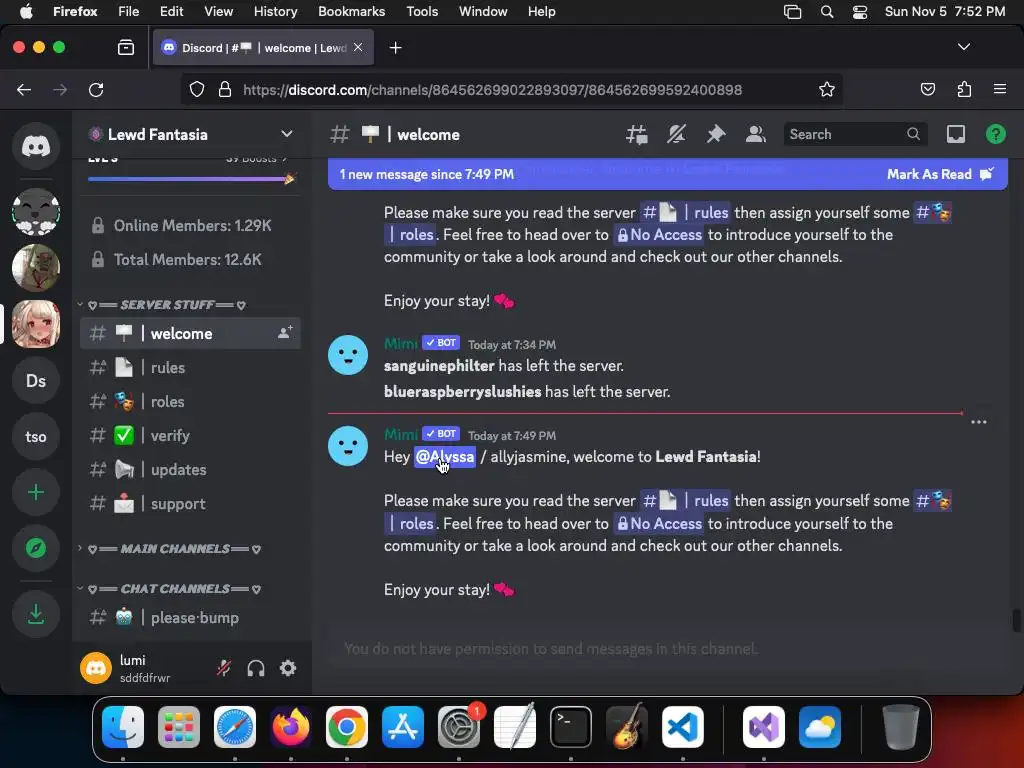This screenshot has height=768, width=1024.
Task: Click the chat scrollbar thumb
Action: click(x=1016, y=620)
